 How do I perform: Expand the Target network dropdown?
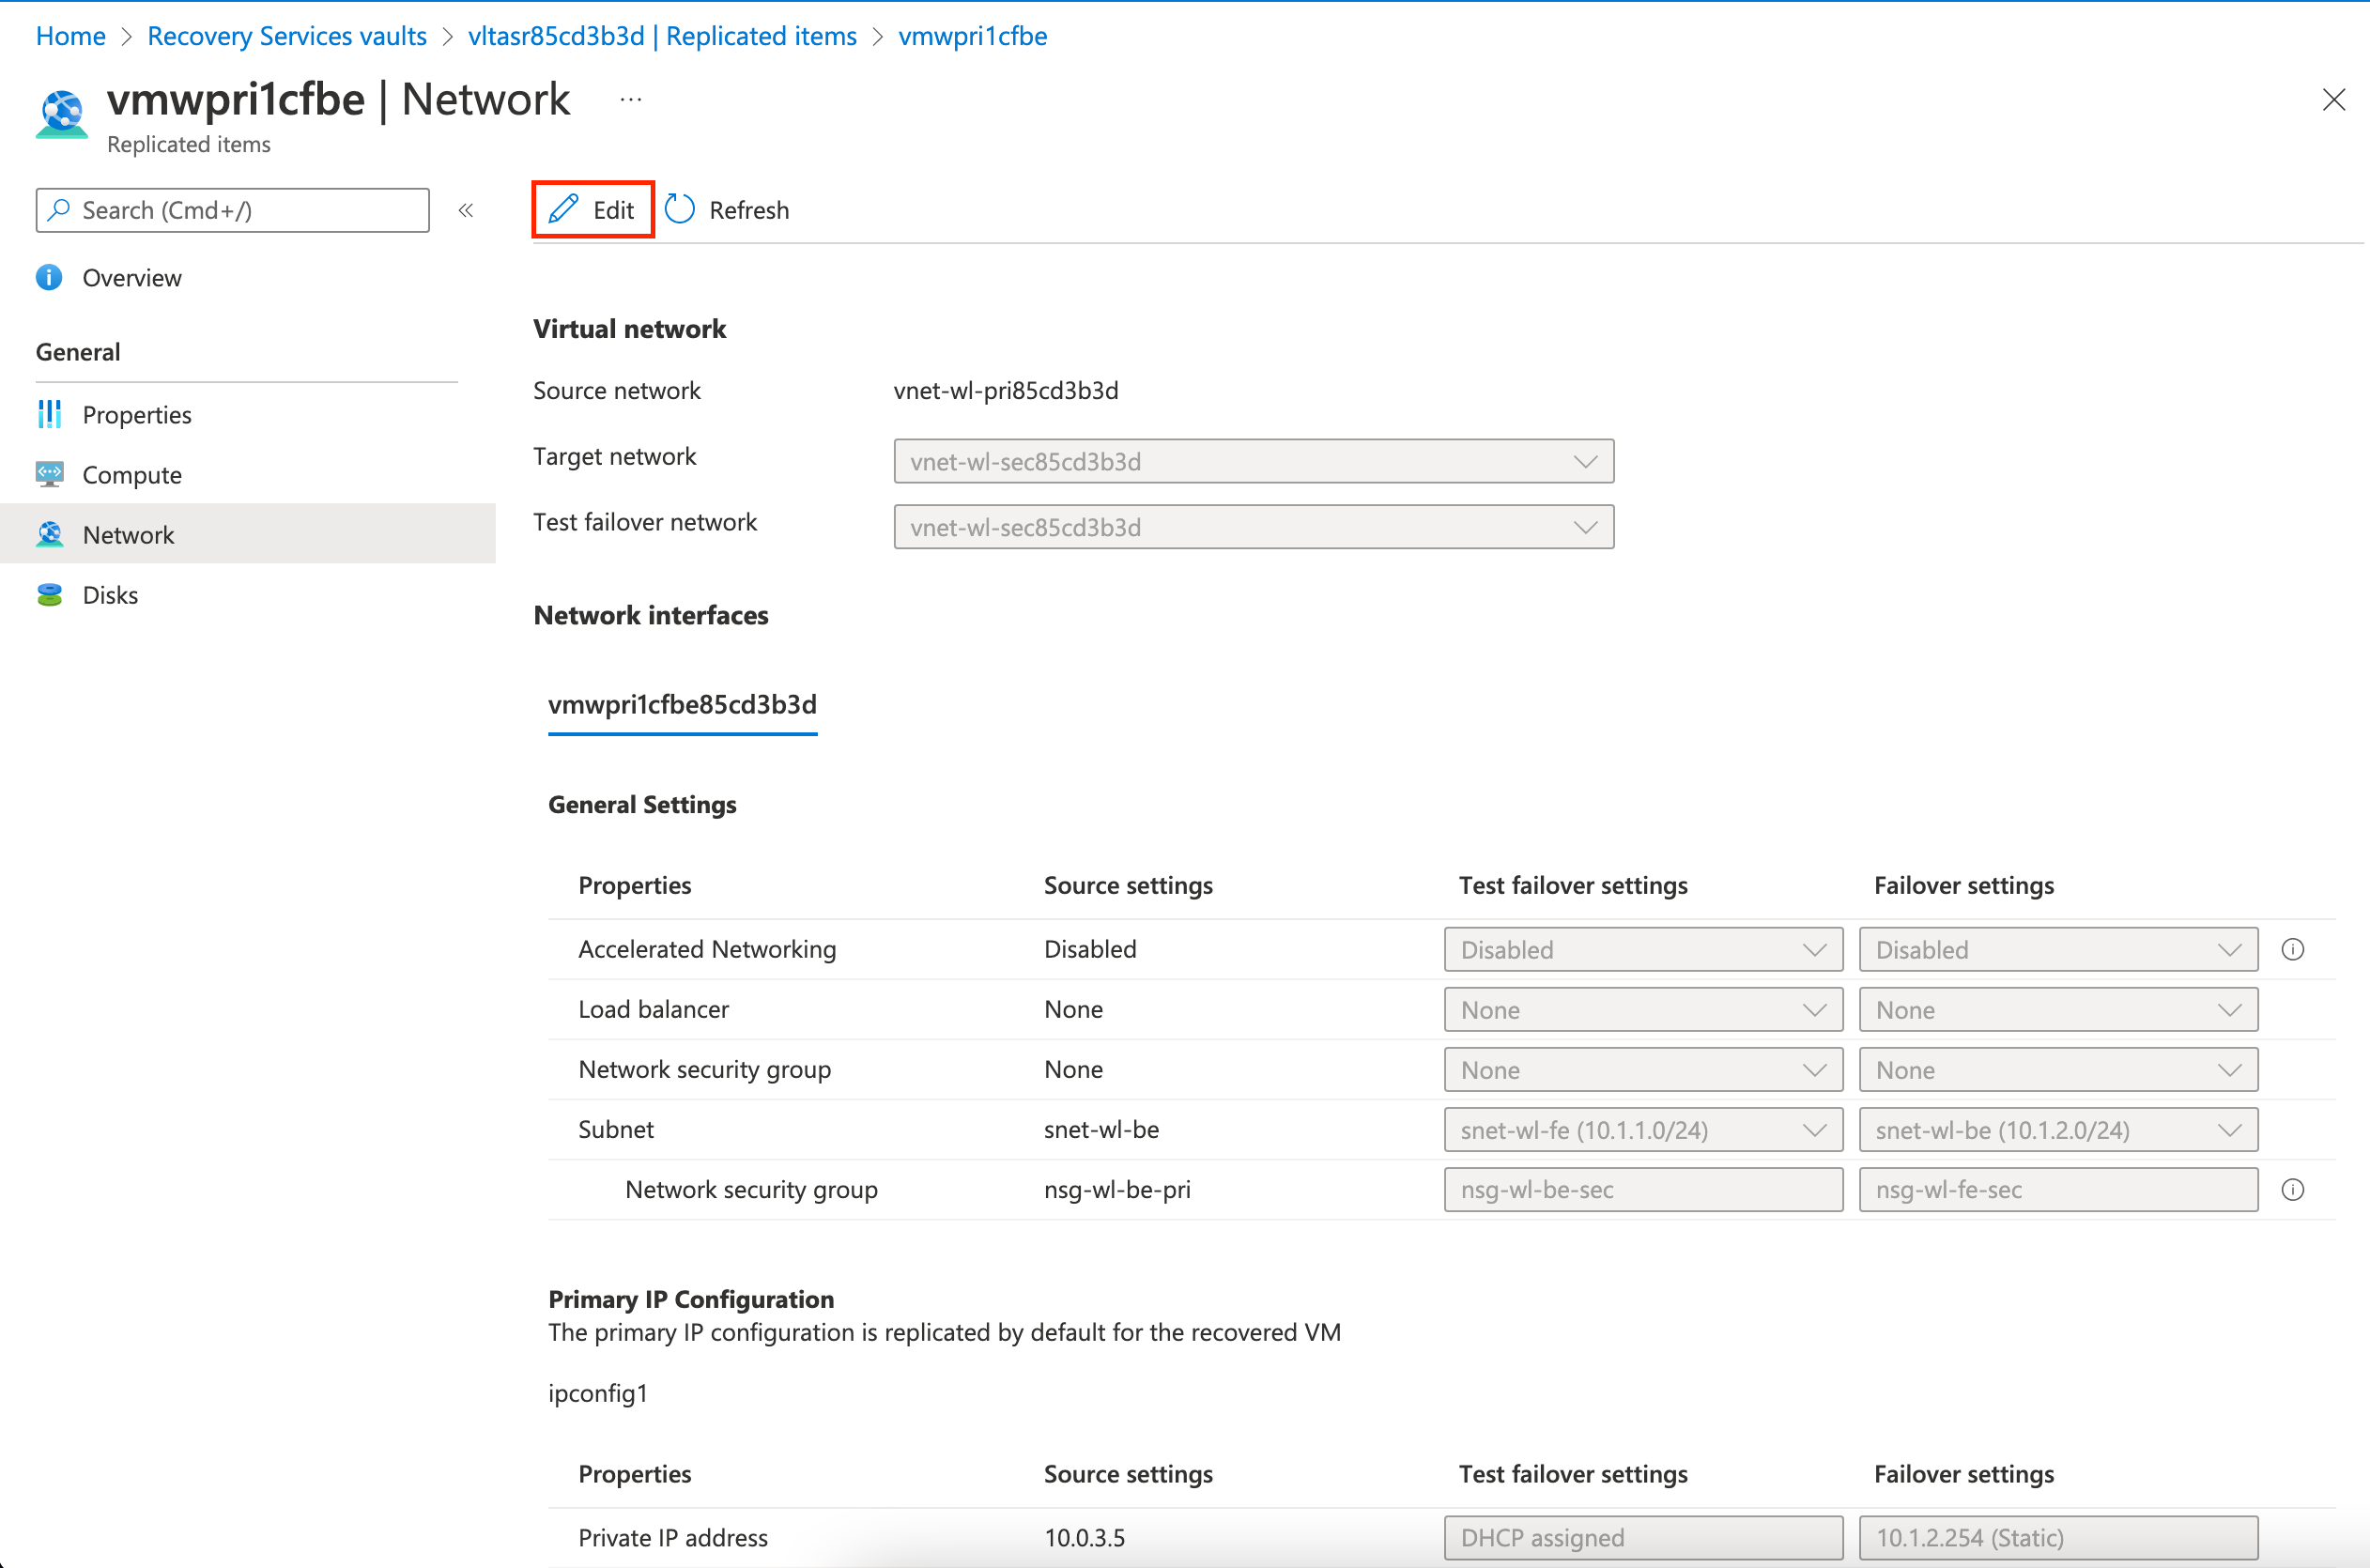point(1253,461)
